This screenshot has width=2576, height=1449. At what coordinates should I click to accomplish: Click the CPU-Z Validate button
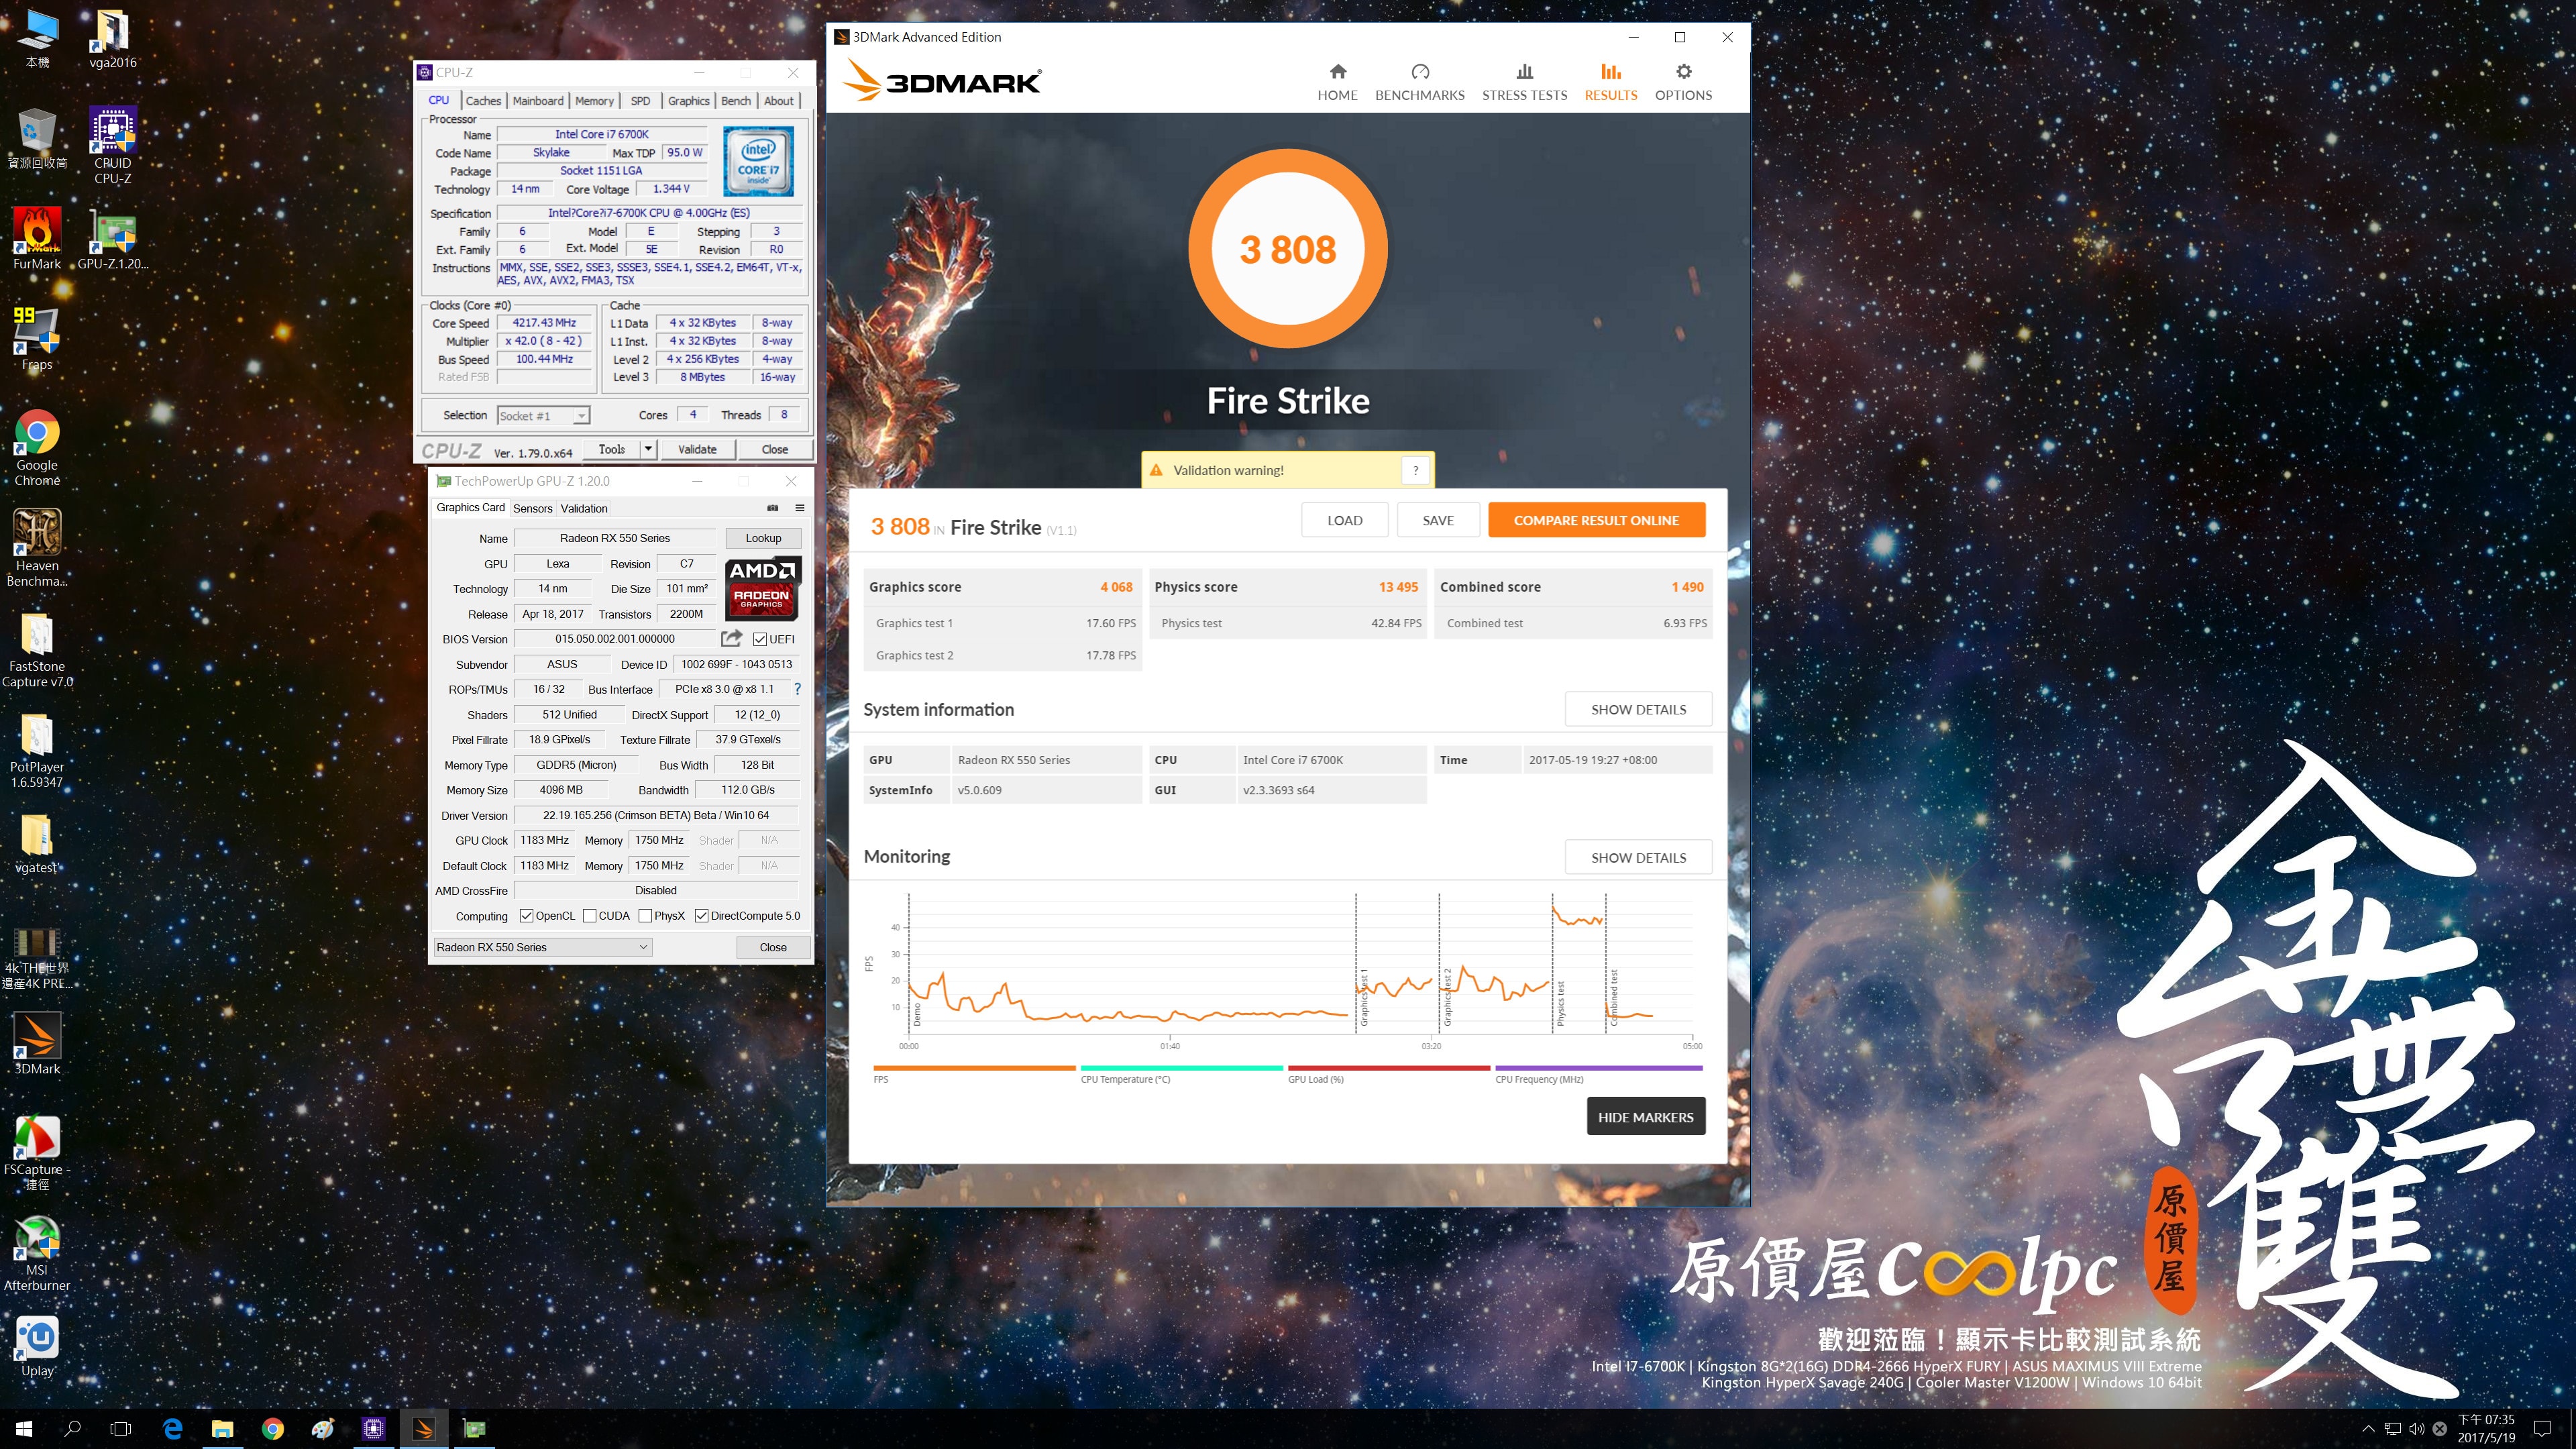(697, 449)
